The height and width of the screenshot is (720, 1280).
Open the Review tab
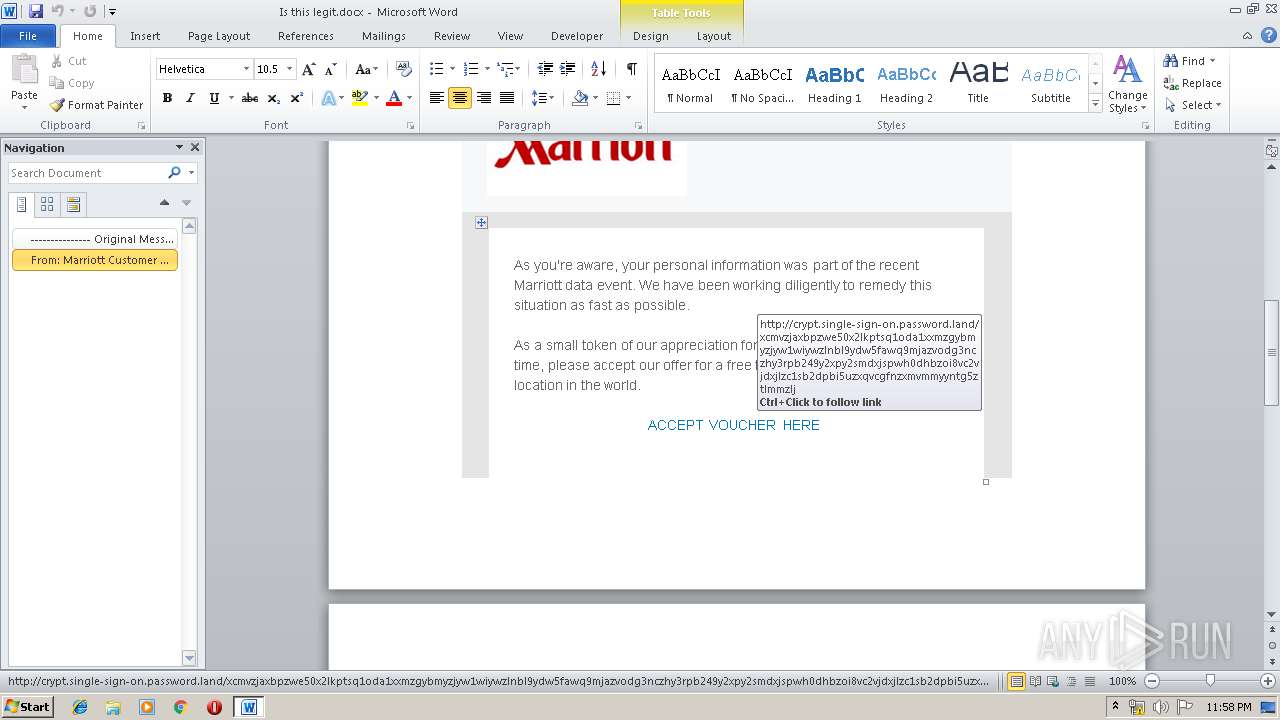tap(452, 36)
